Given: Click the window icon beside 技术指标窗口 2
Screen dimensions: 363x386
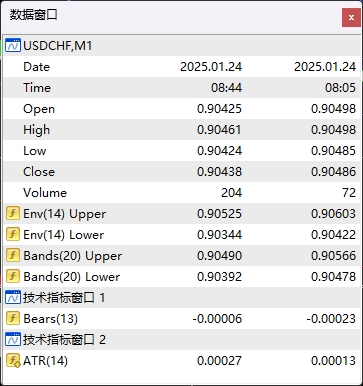Looking at the screenshot, I should [13, 339].
